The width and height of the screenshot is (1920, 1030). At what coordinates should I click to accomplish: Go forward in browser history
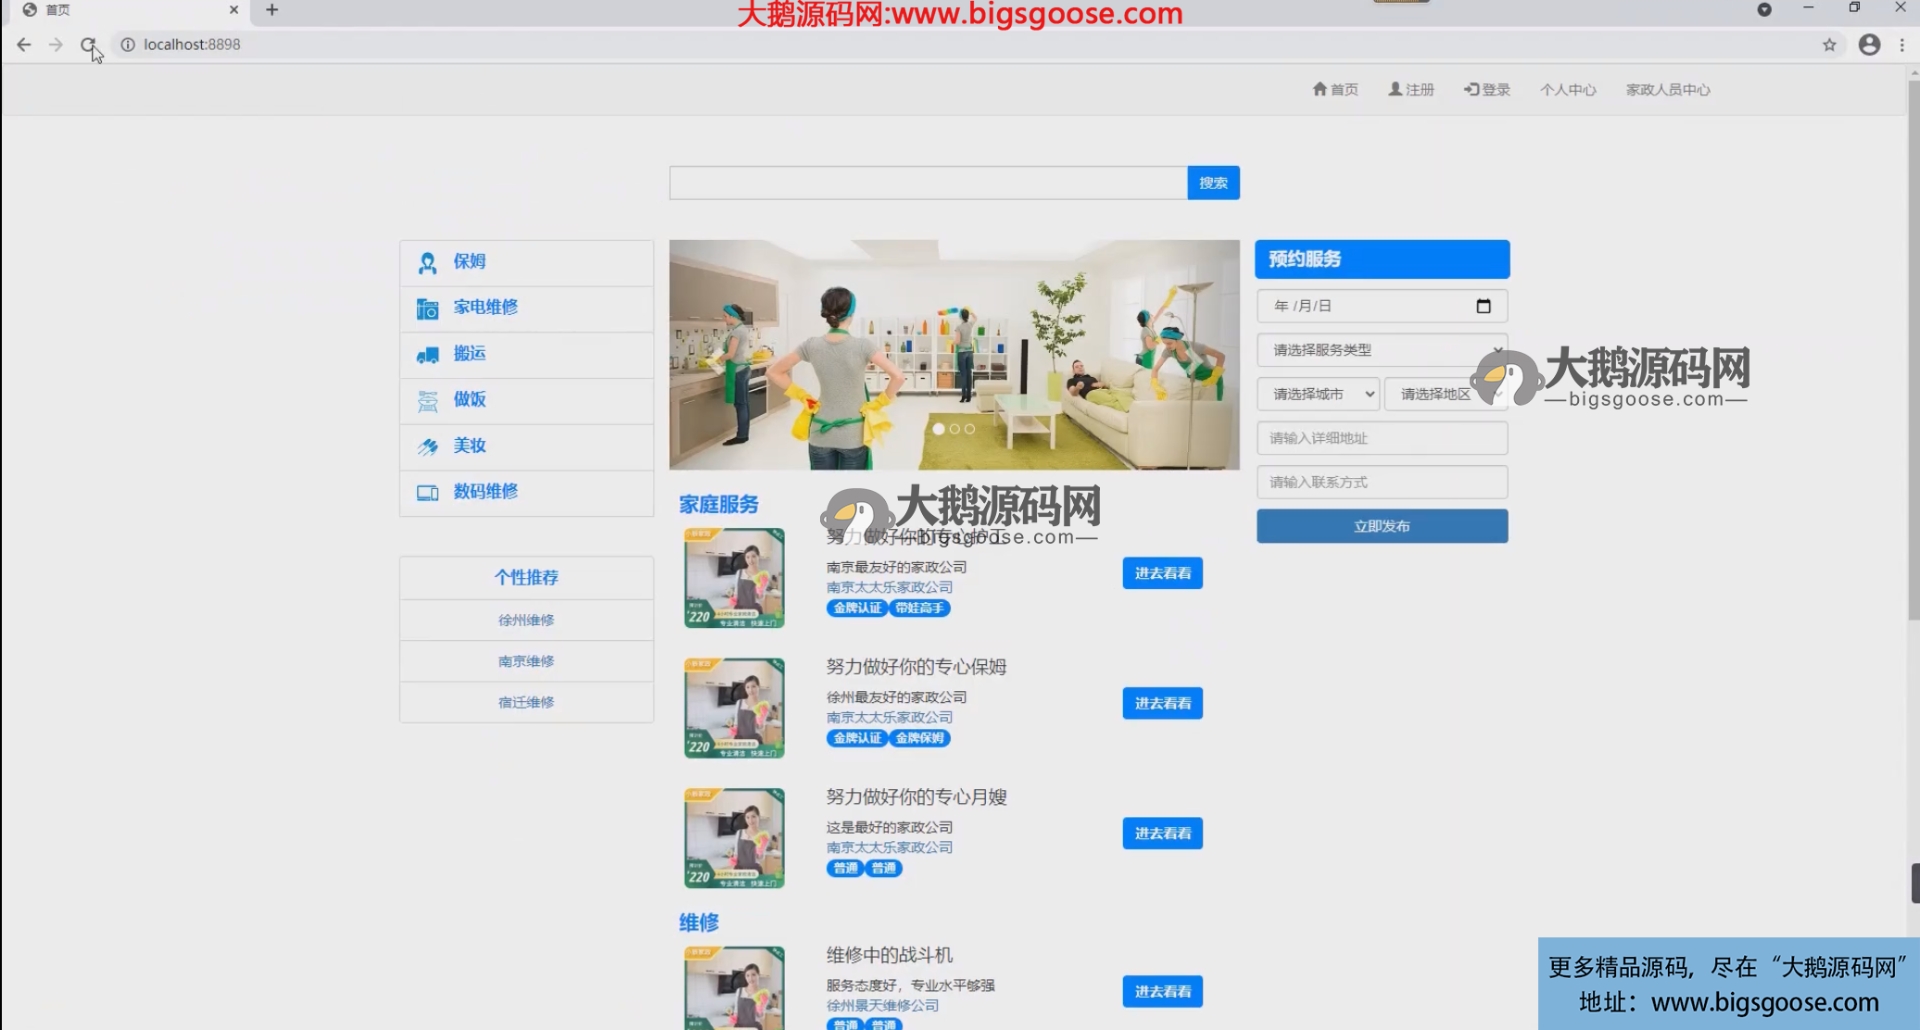[56, 44]
